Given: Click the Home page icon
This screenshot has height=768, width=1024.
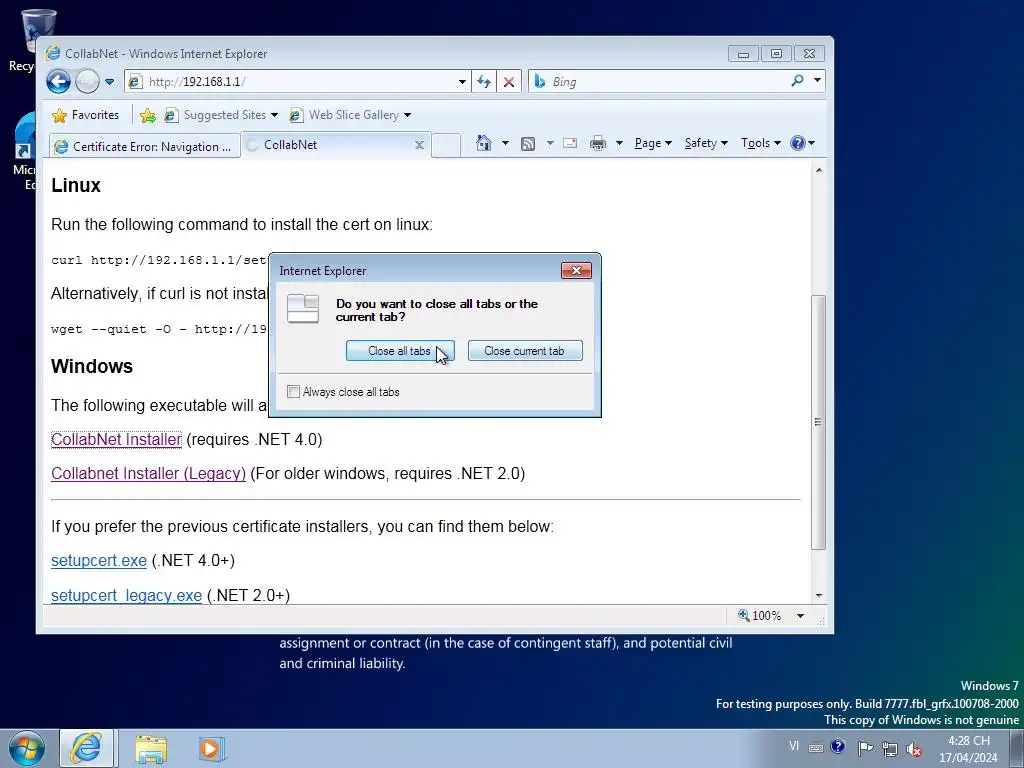Looking at the screenshot, I should pos(483,143).
